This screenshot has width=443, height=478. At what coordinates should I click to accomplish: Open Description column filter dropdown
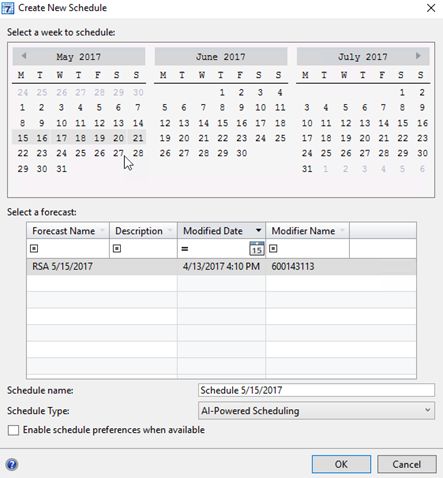point(170,231)
